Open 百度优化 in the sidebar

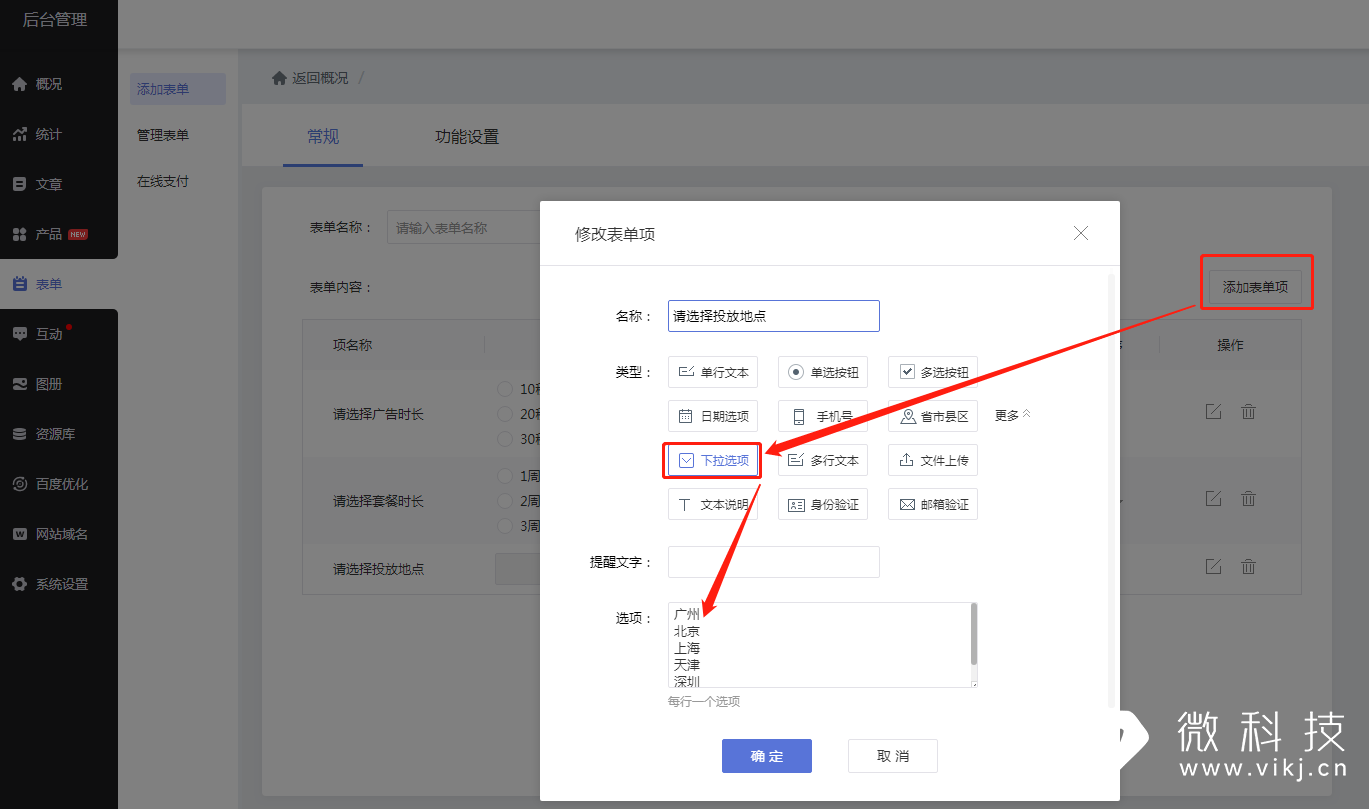60,484
